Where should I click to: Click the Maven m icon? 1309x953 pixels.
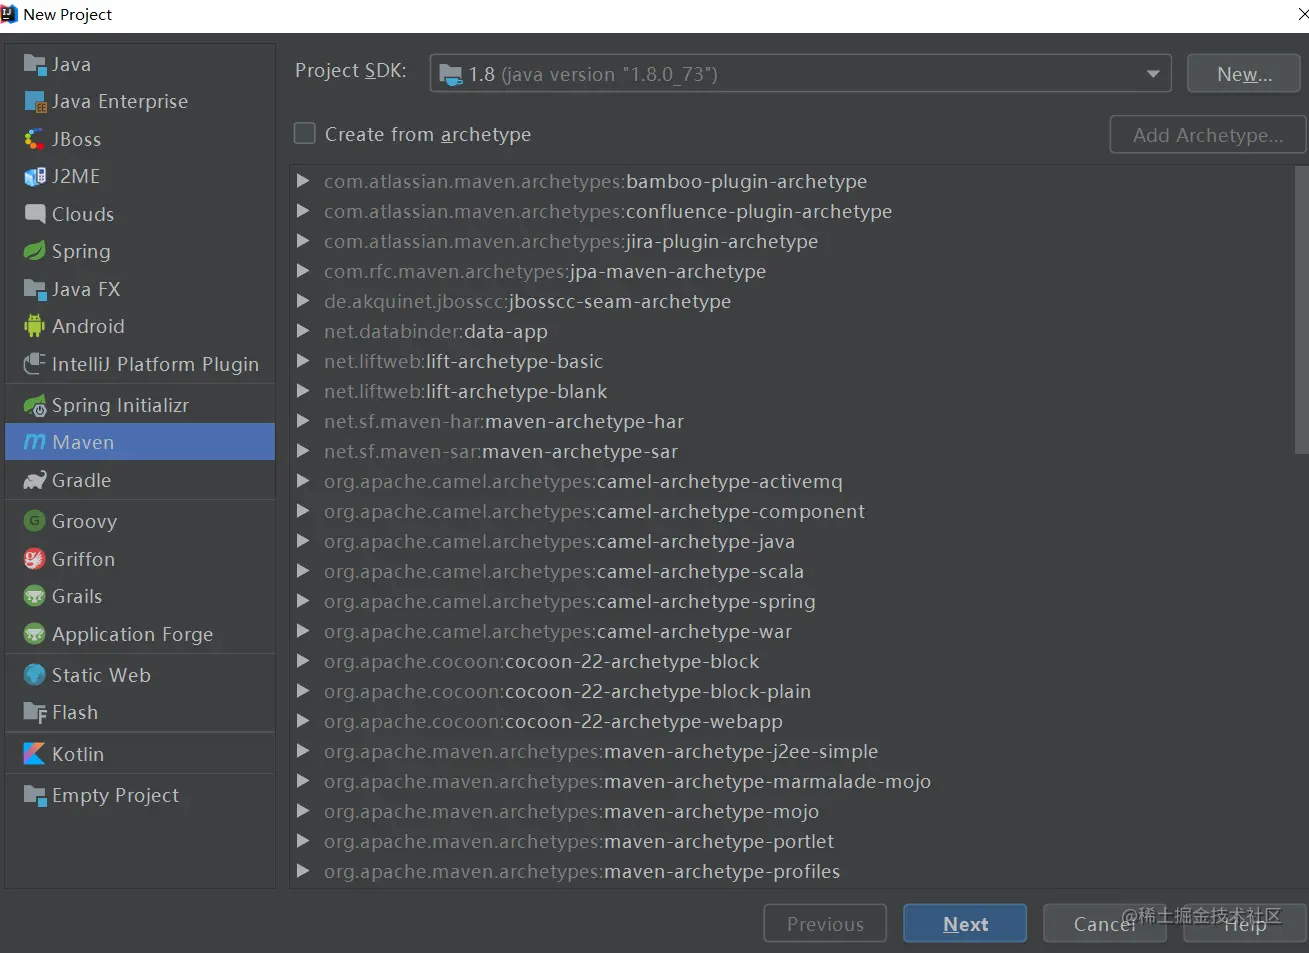[x=35, y=442]
